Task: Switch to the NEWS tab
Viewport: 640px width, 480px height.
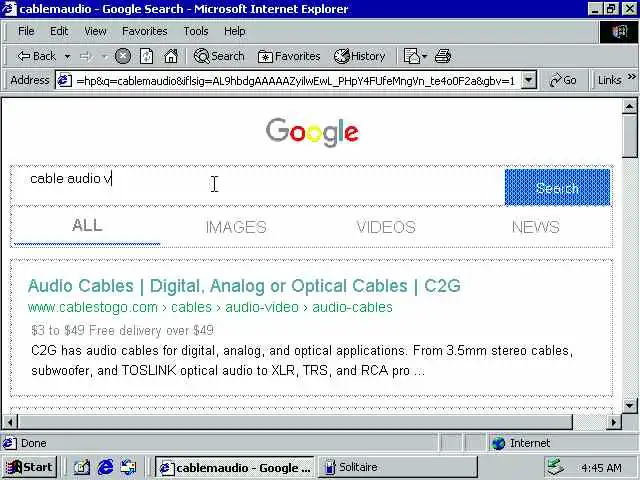Action: [x=536, y=227]
